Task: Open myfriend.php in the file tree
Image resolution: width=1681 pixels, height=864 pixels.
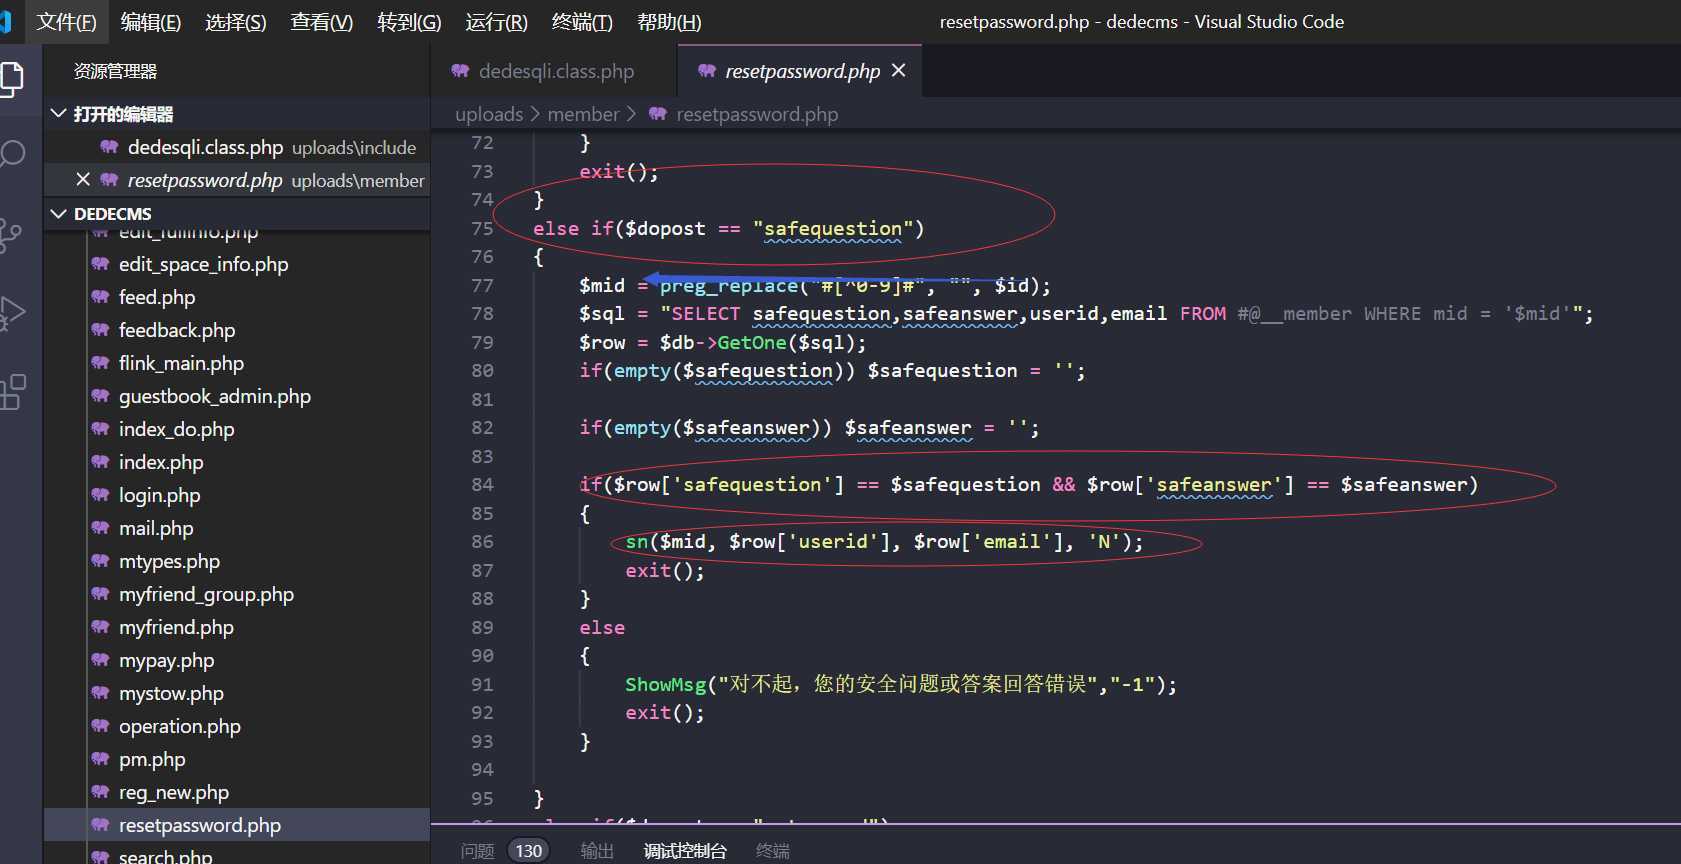Action: [237, 627]
